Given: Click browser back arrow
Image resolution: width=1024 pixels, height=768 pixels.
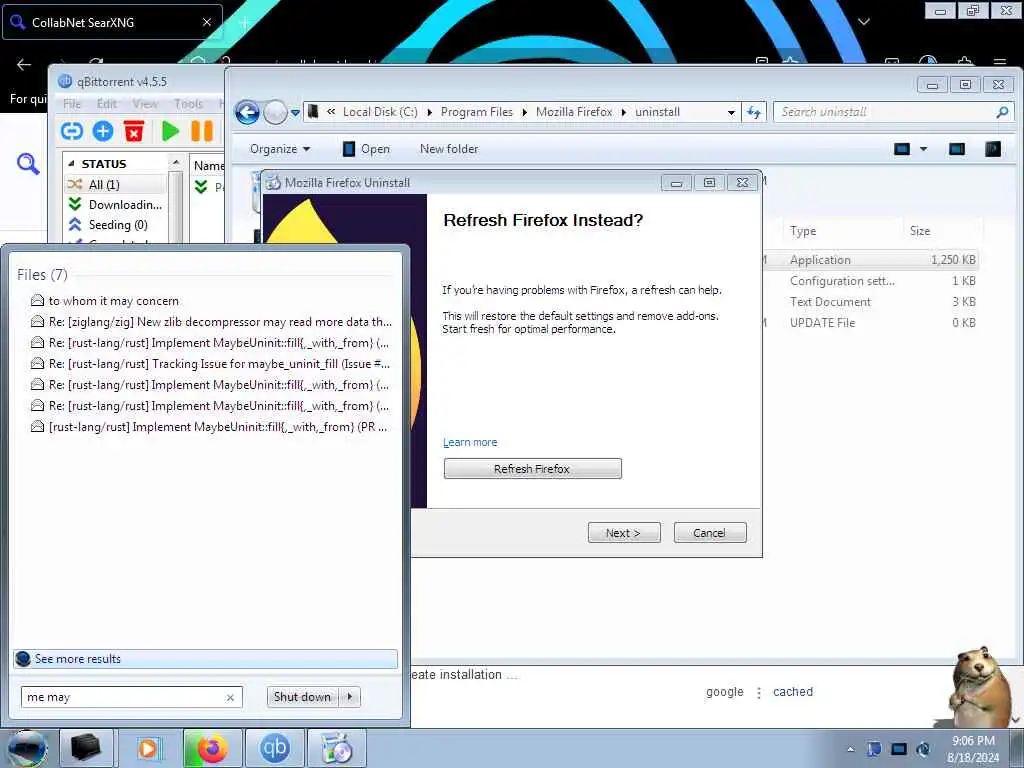Looking at the screenshot, I should 24,64.
